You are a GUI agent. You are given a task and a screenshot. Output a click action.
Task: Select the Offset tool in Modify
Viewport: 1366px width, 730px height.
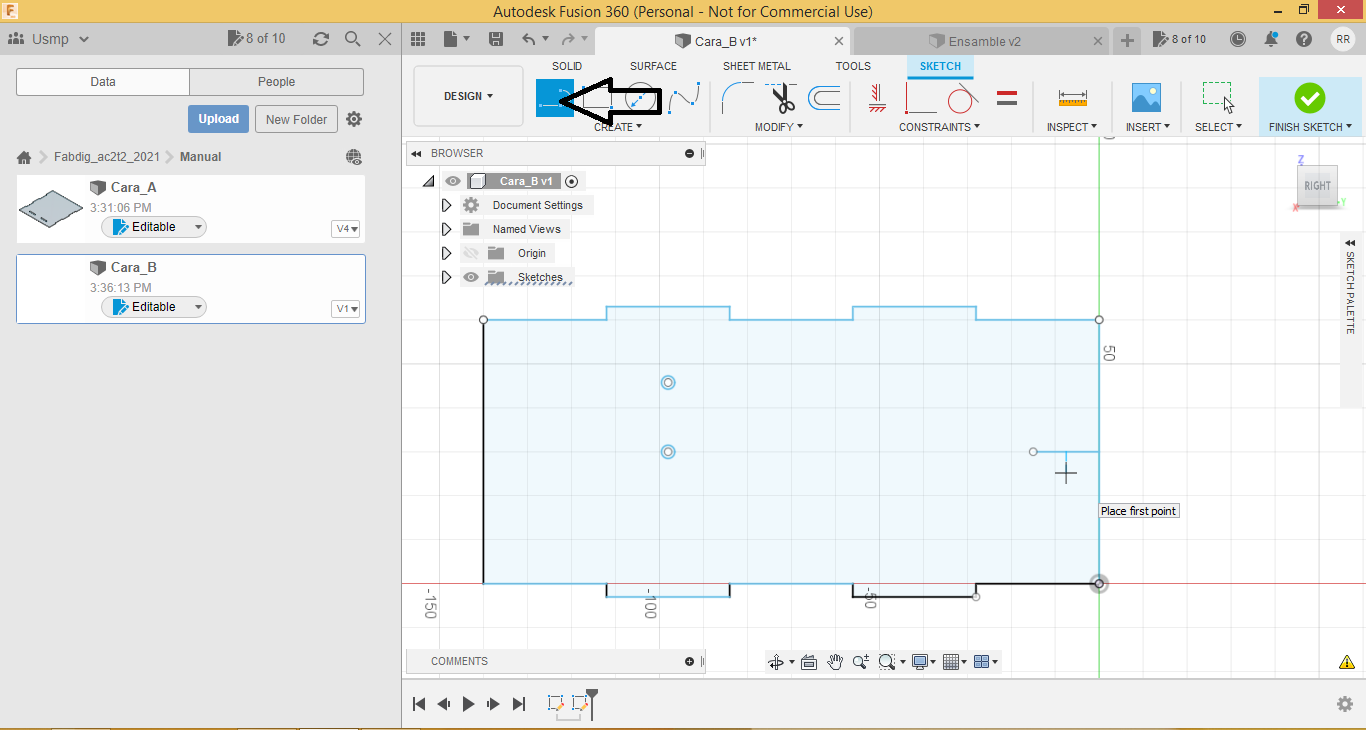(824, 98)
